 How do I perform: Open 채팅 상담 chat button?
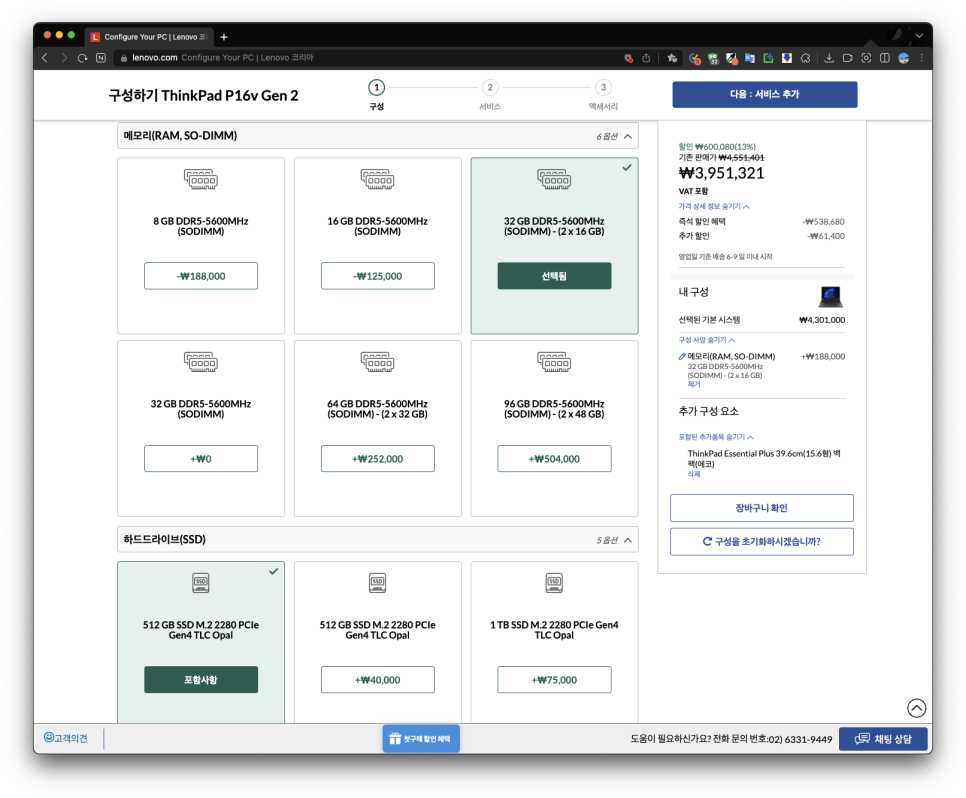pyautogui.click(x=883, y=738)
